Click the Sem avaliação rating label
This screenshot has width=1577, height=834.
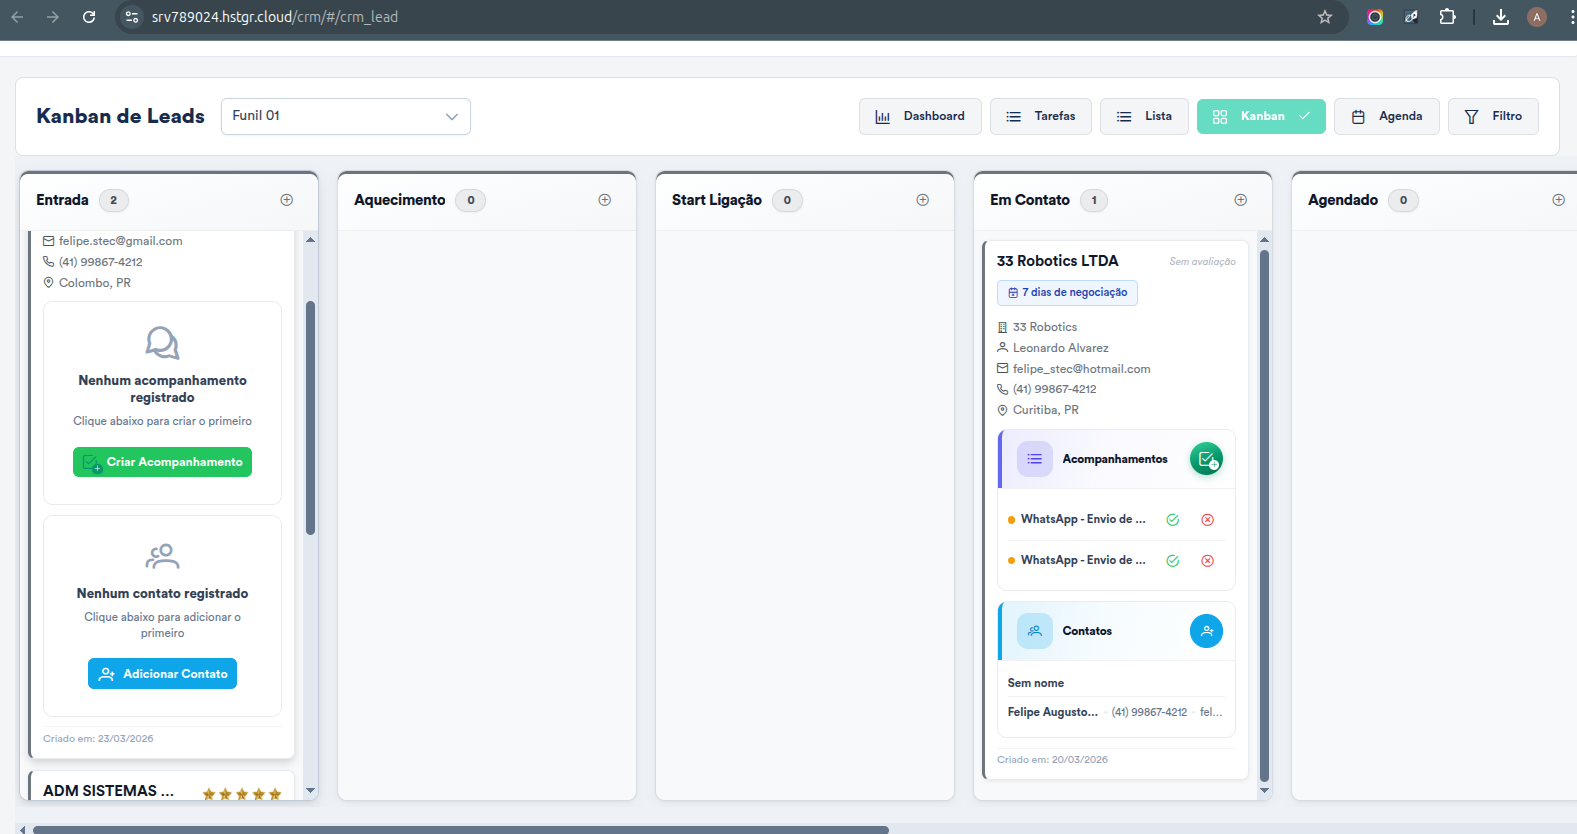[1203, 262]
